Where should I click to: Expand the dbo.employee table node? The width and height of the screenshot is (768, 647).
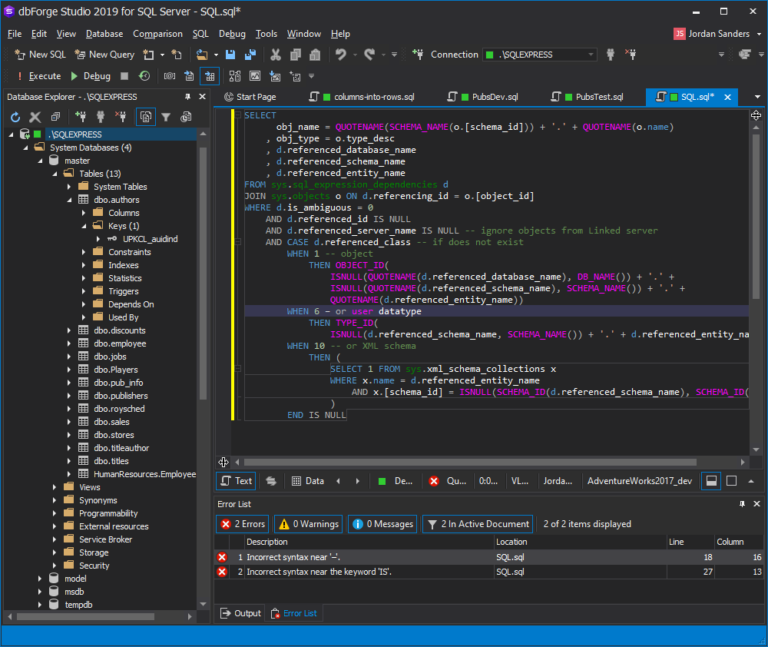pos(69,343)
